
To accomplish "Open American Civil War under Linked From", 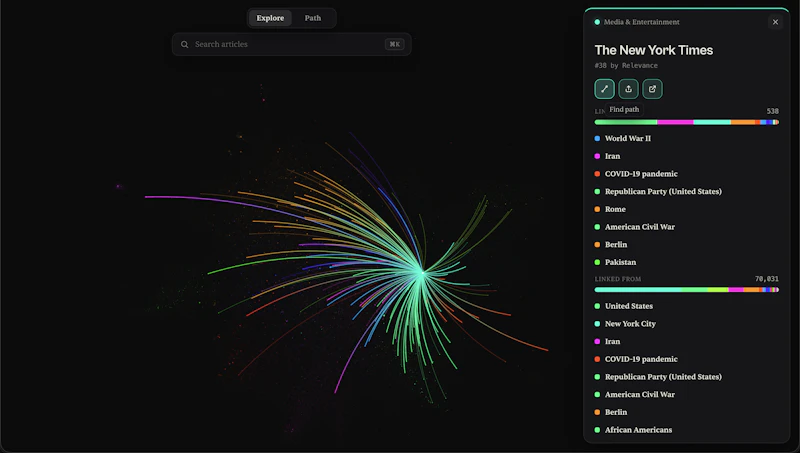I will [639, 394].
